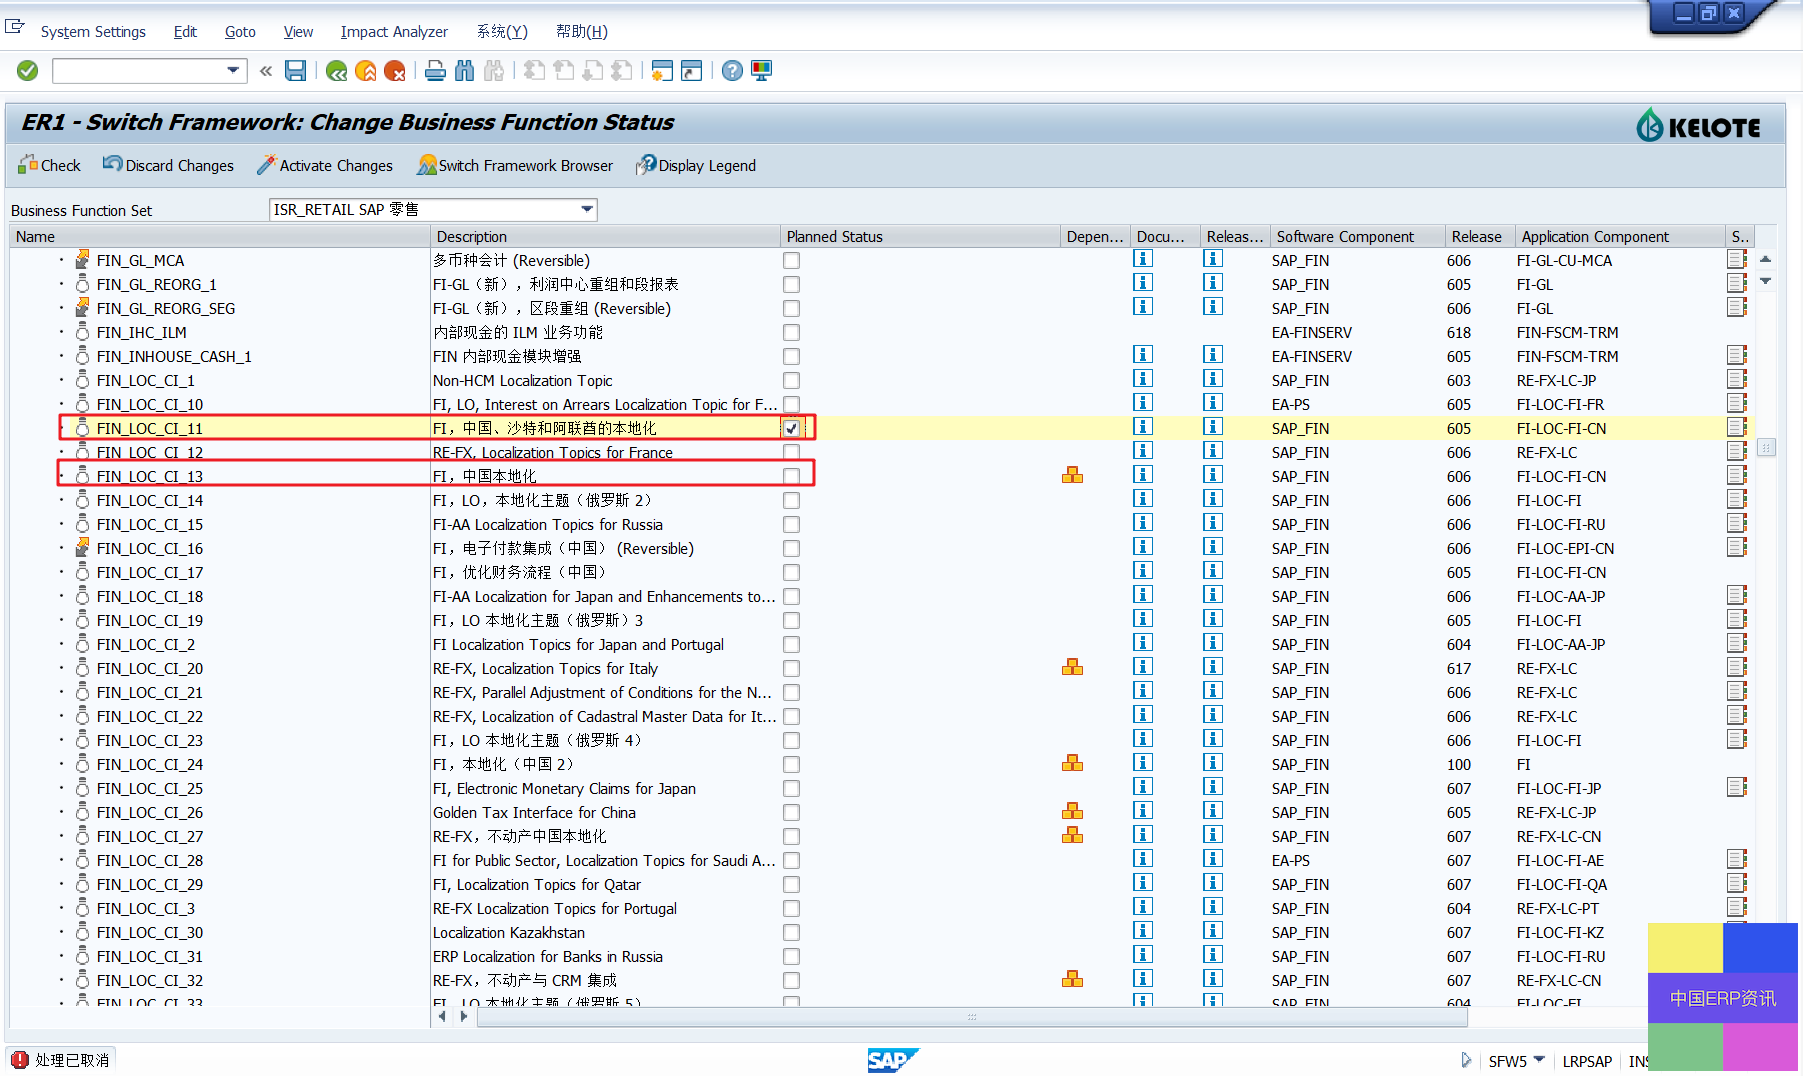Uncheck planned status for FIN_LOC_CI_11
This screenshot has width=1803, height=1076.
pos(791,428)
